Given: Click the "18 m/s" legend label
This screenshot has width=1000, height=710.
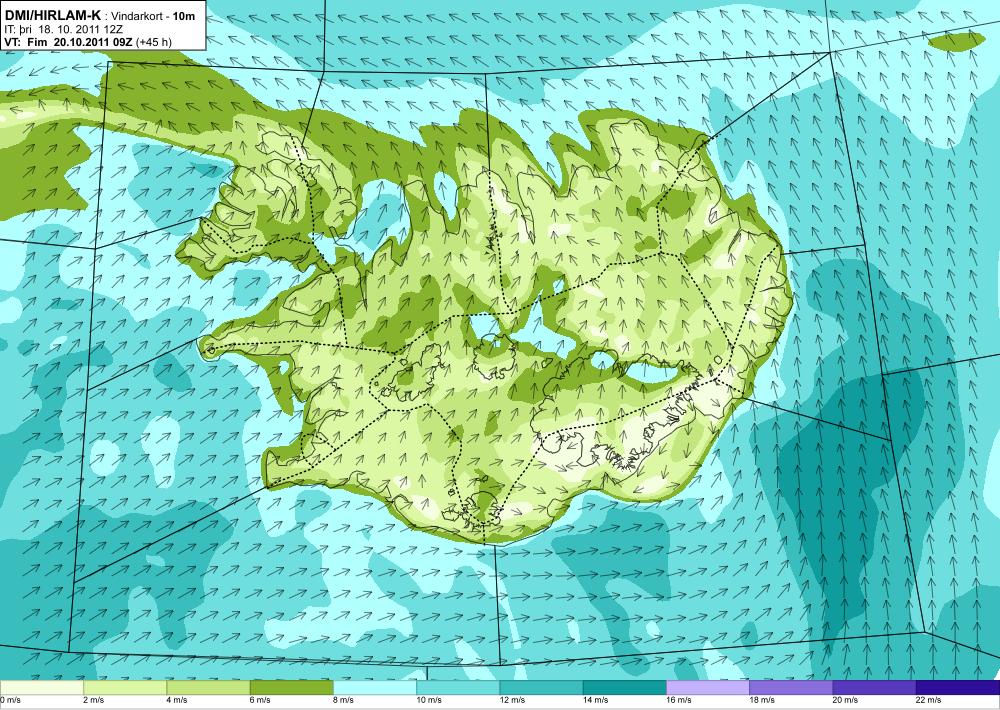Looking at the screenshot, I should (763, 700).
